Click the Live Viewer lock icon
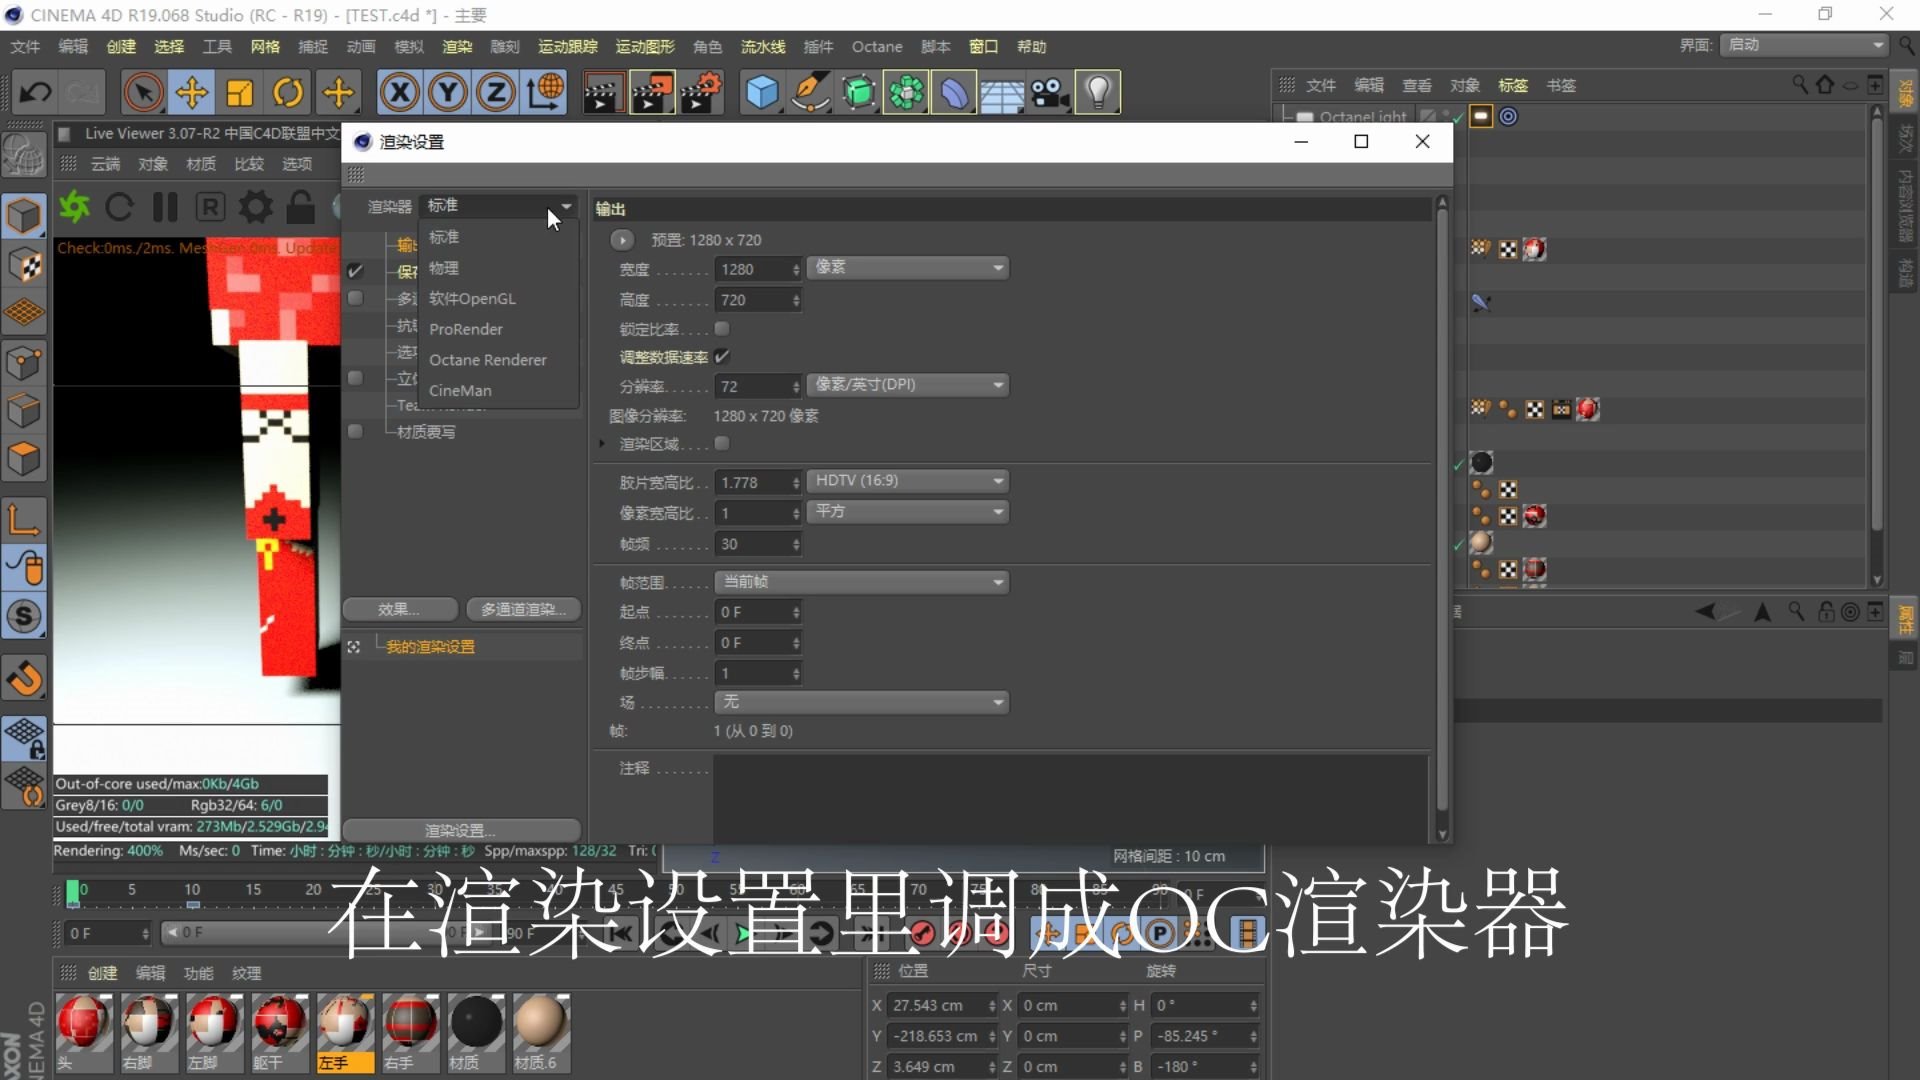The image size is (1920, 1080). (300, 207)
